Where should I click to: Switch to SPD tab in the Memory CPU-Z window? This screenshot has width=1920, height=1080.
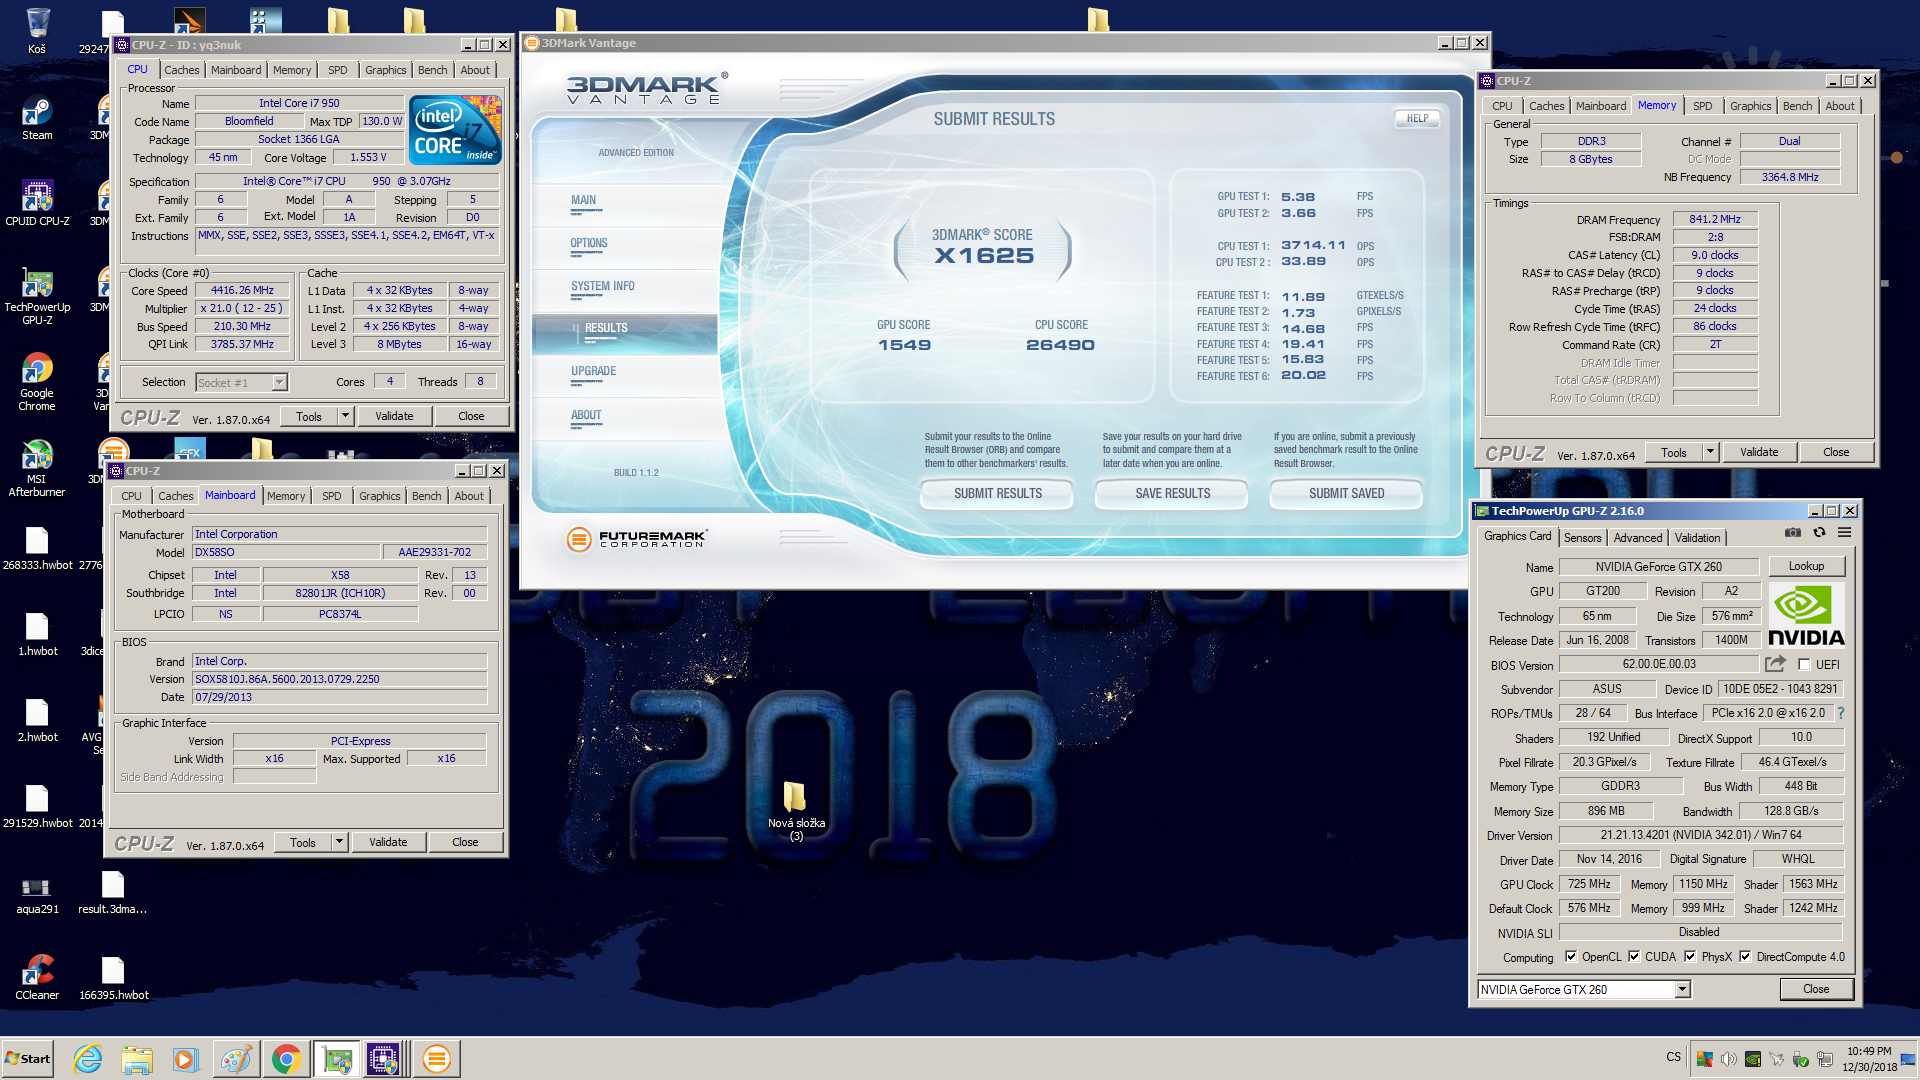(x=1702, y=106)
